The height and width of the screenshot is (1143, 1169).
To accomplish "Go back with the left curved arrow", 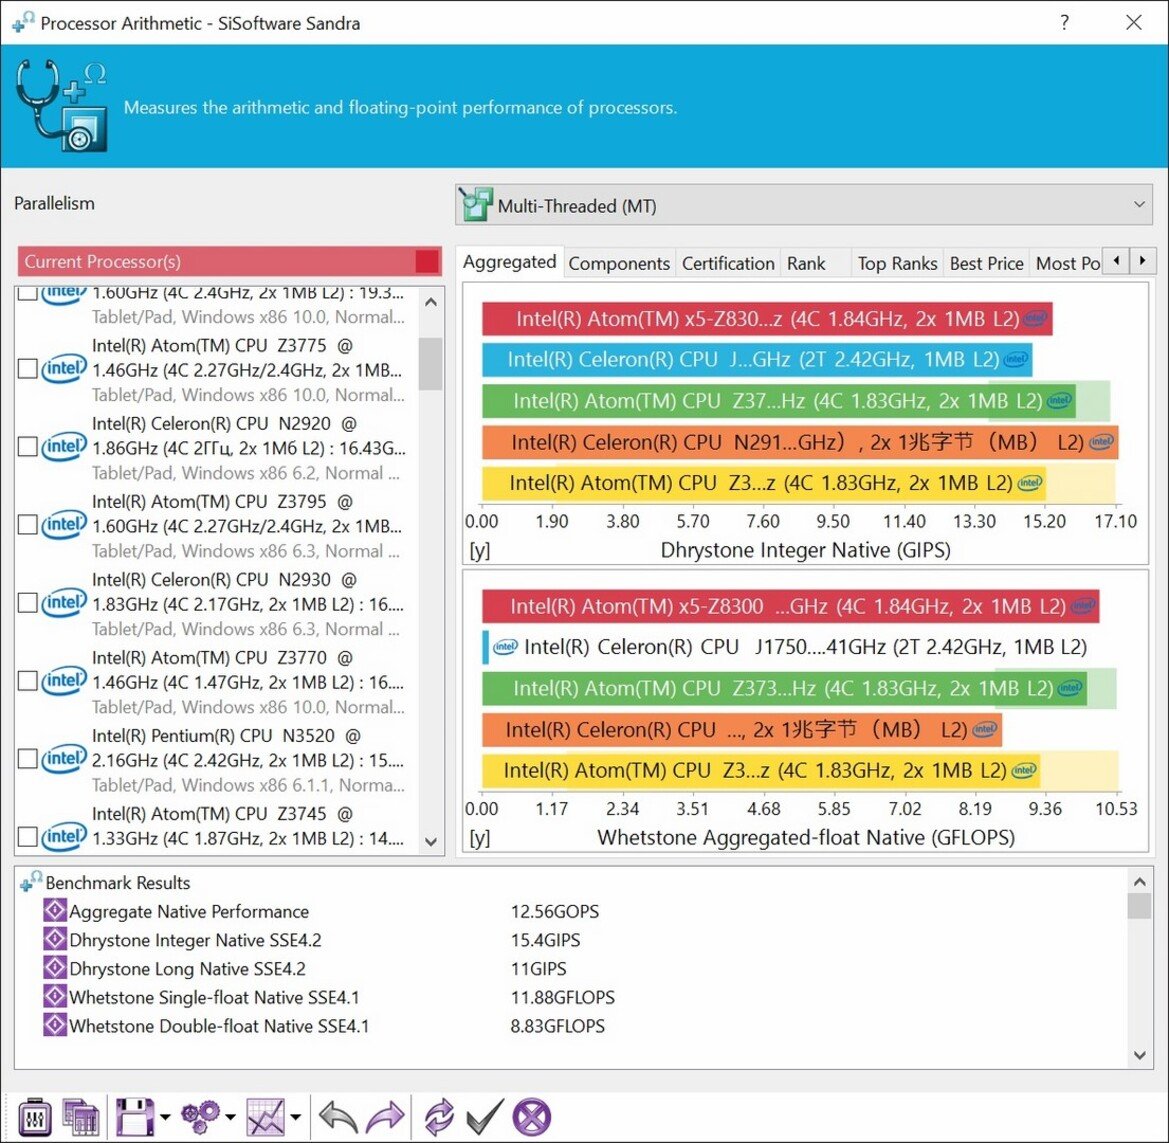I will (338, 1117).
